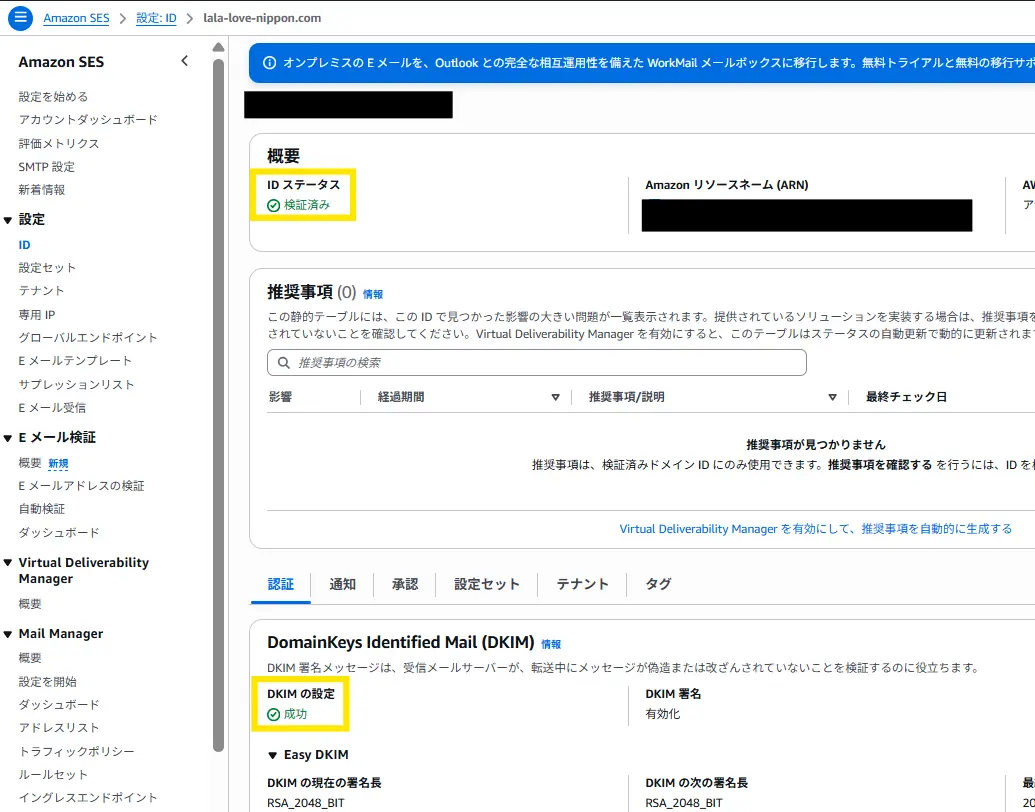Click the info icon in the blue banner
This screenshot has height=812, width=1035.
[269, 62]
